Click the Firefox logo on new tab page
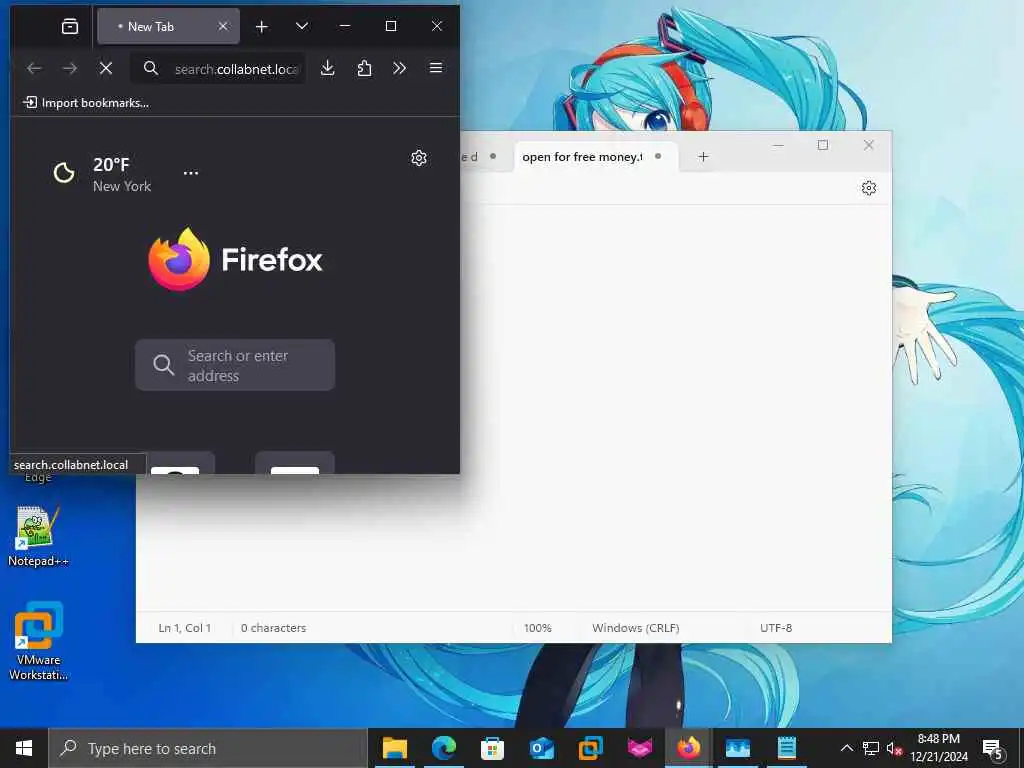 click(x=235, y=259)
